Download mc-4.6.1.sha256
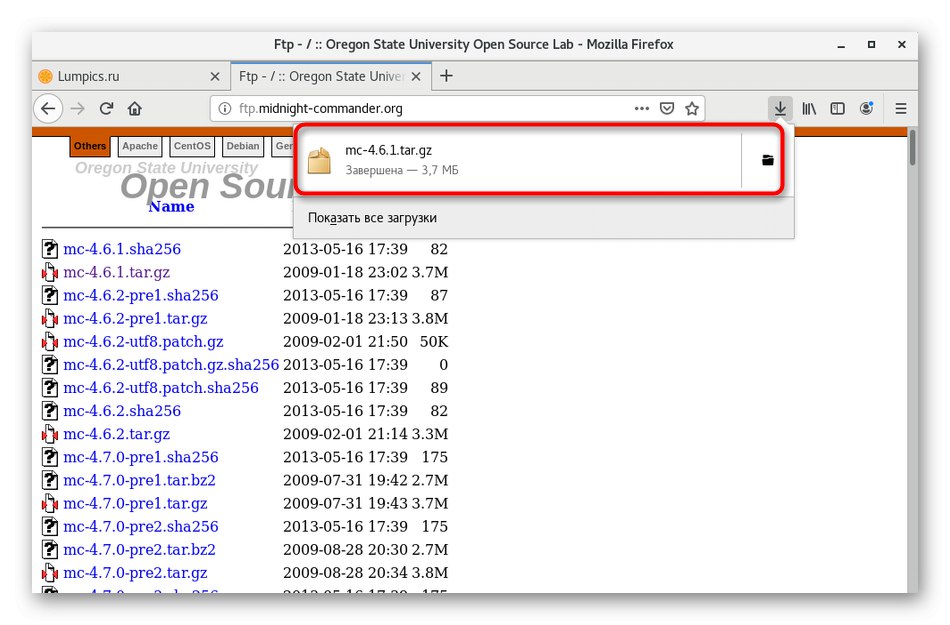The image size is (950, 625). pyautogui.click(x=122, y=249)
